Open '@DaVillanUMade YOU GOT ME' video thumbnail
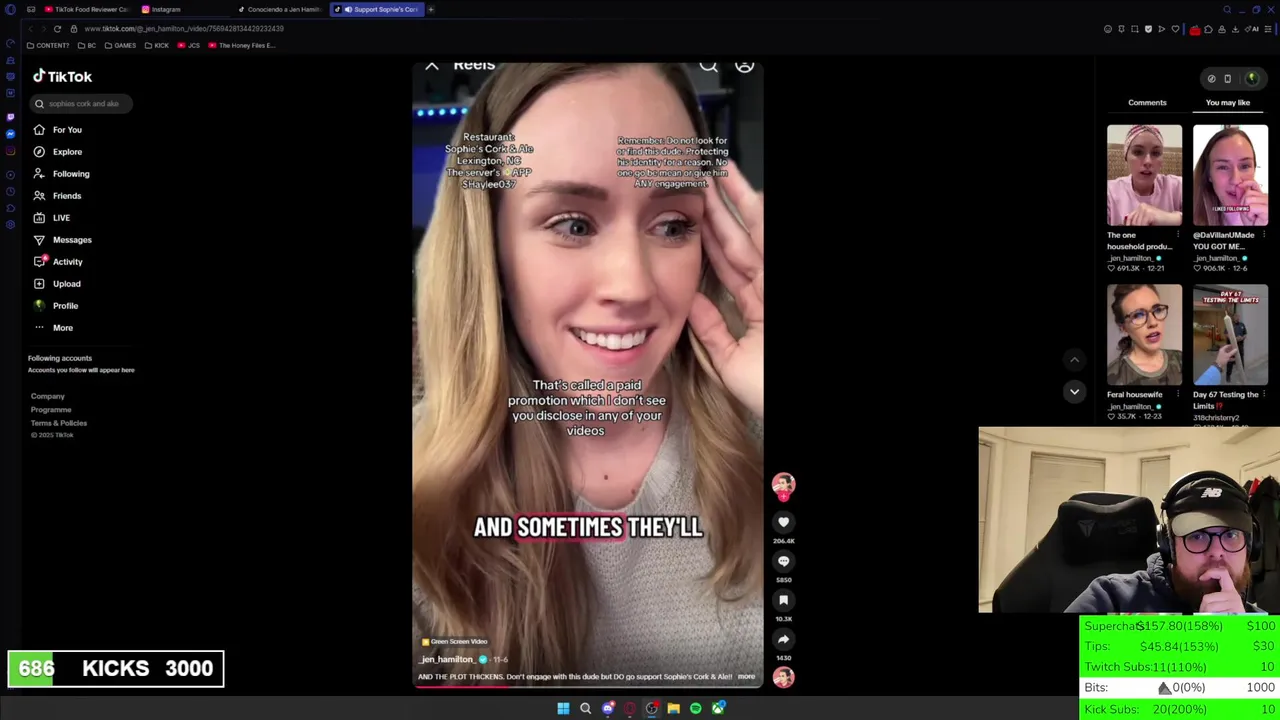 1230,175
